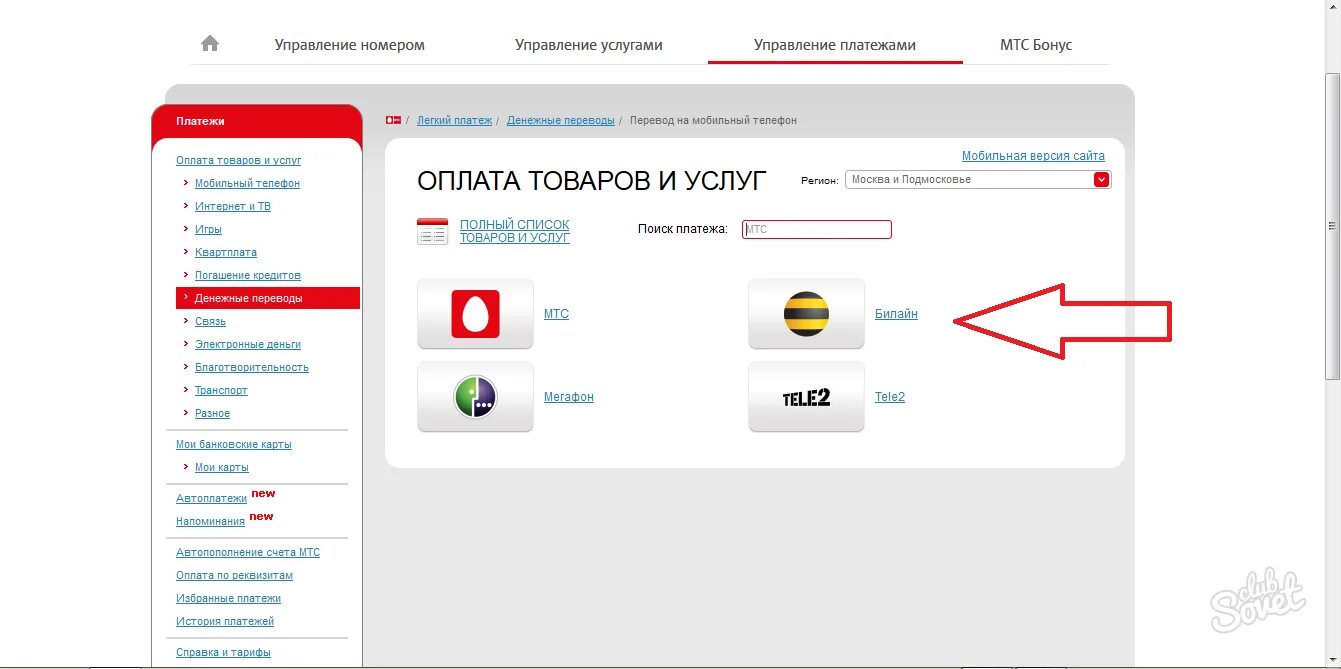
Task: Click the Легкий платеж breadcrumb
Action: 454,120
